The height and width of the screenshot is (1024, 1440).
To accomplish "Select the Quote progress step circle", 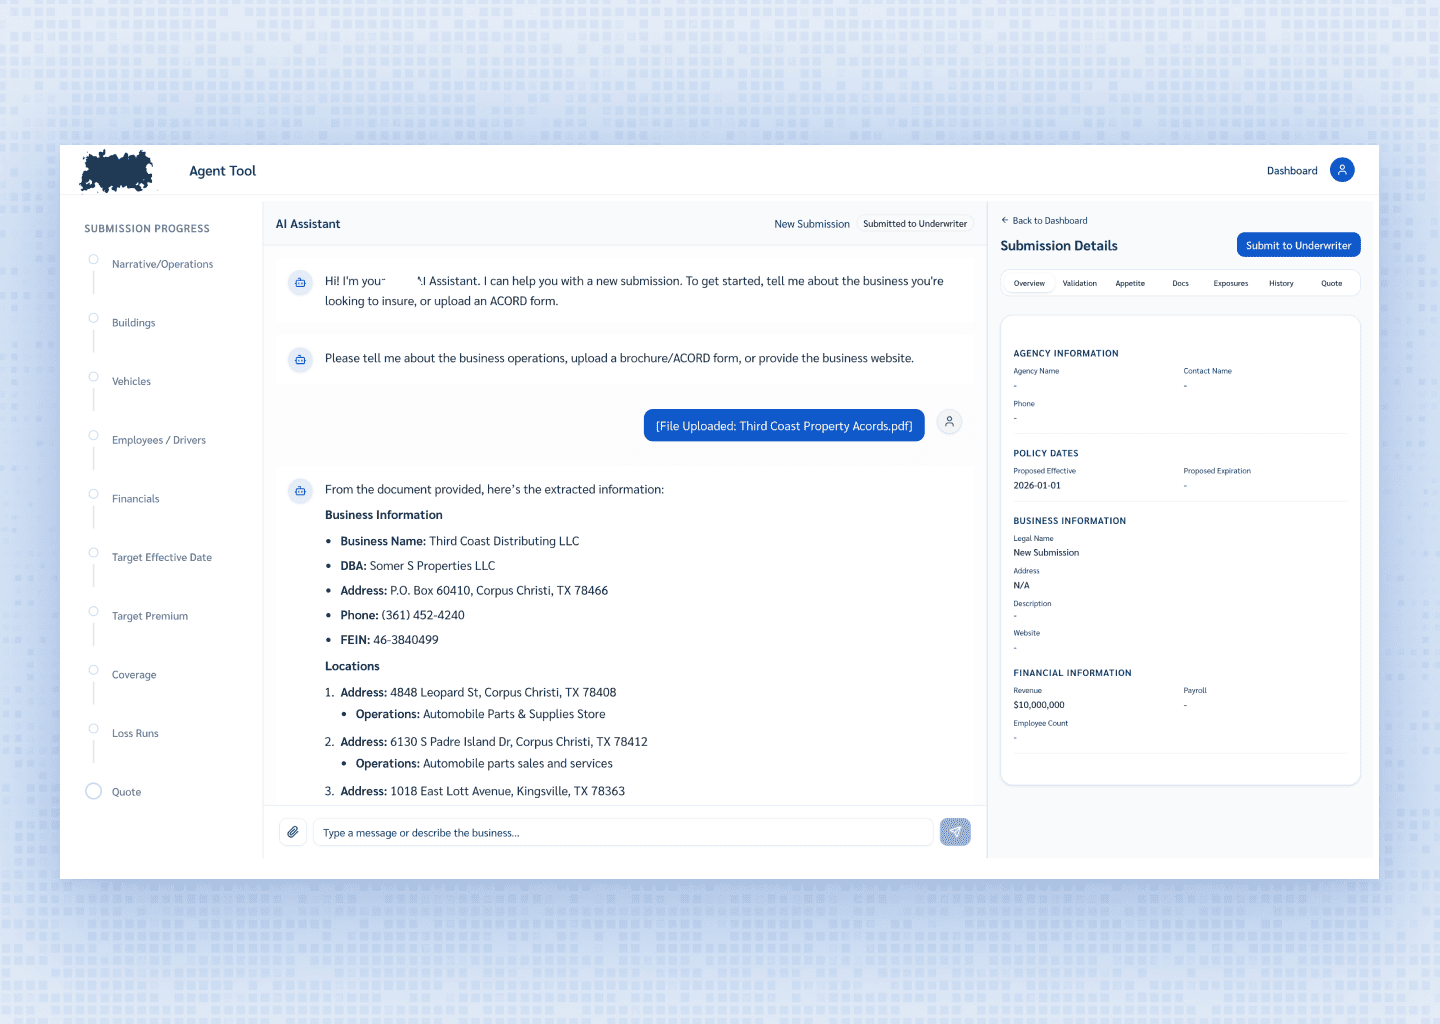I will [94, 791].
